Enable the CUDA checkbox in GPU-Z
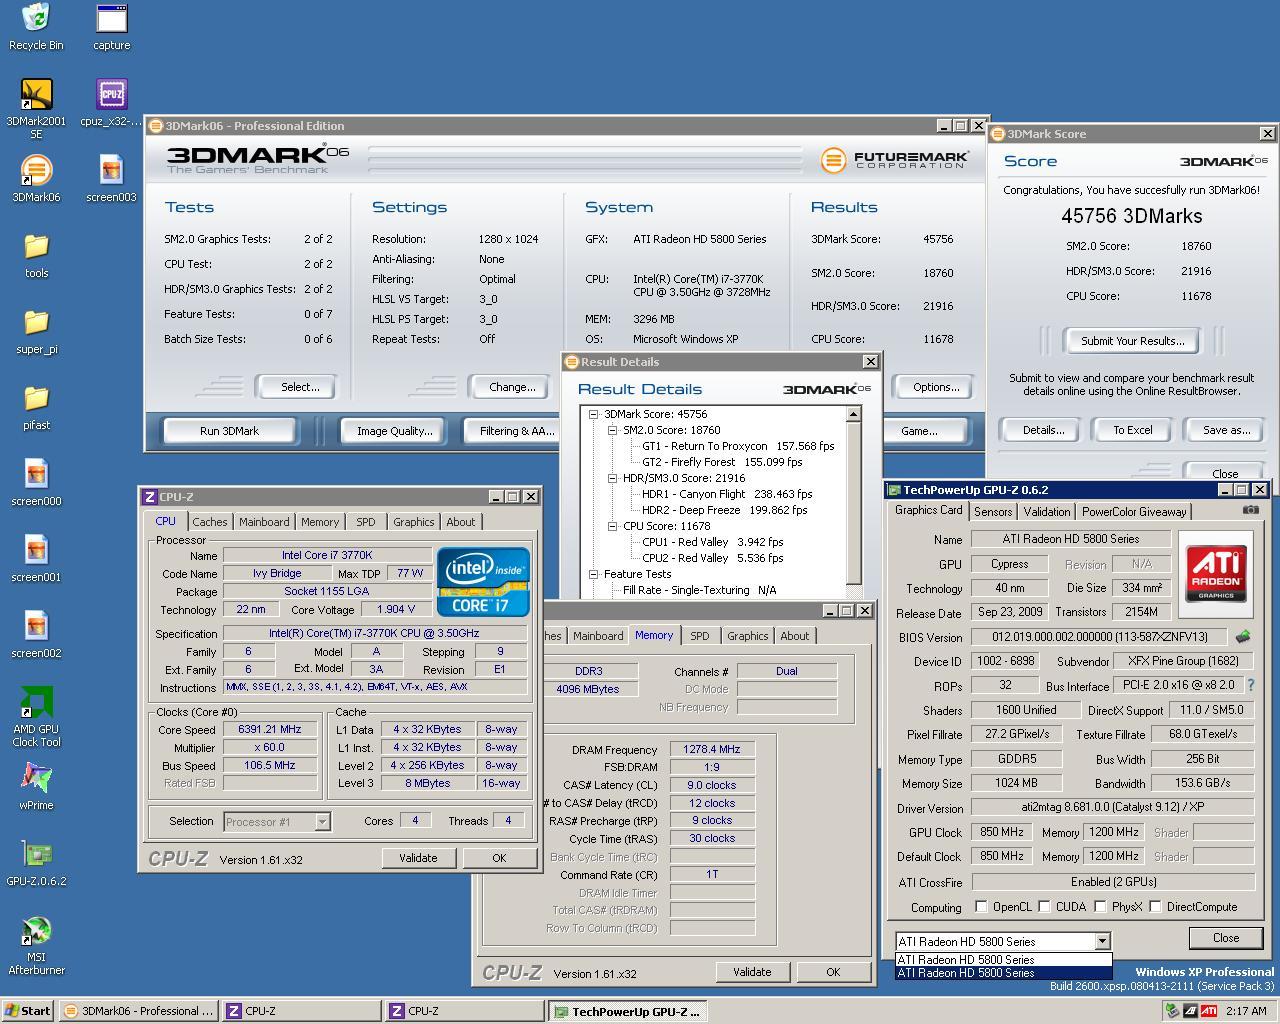The width and height of the screenshot is (1280, 1024). click(1044, 907)
